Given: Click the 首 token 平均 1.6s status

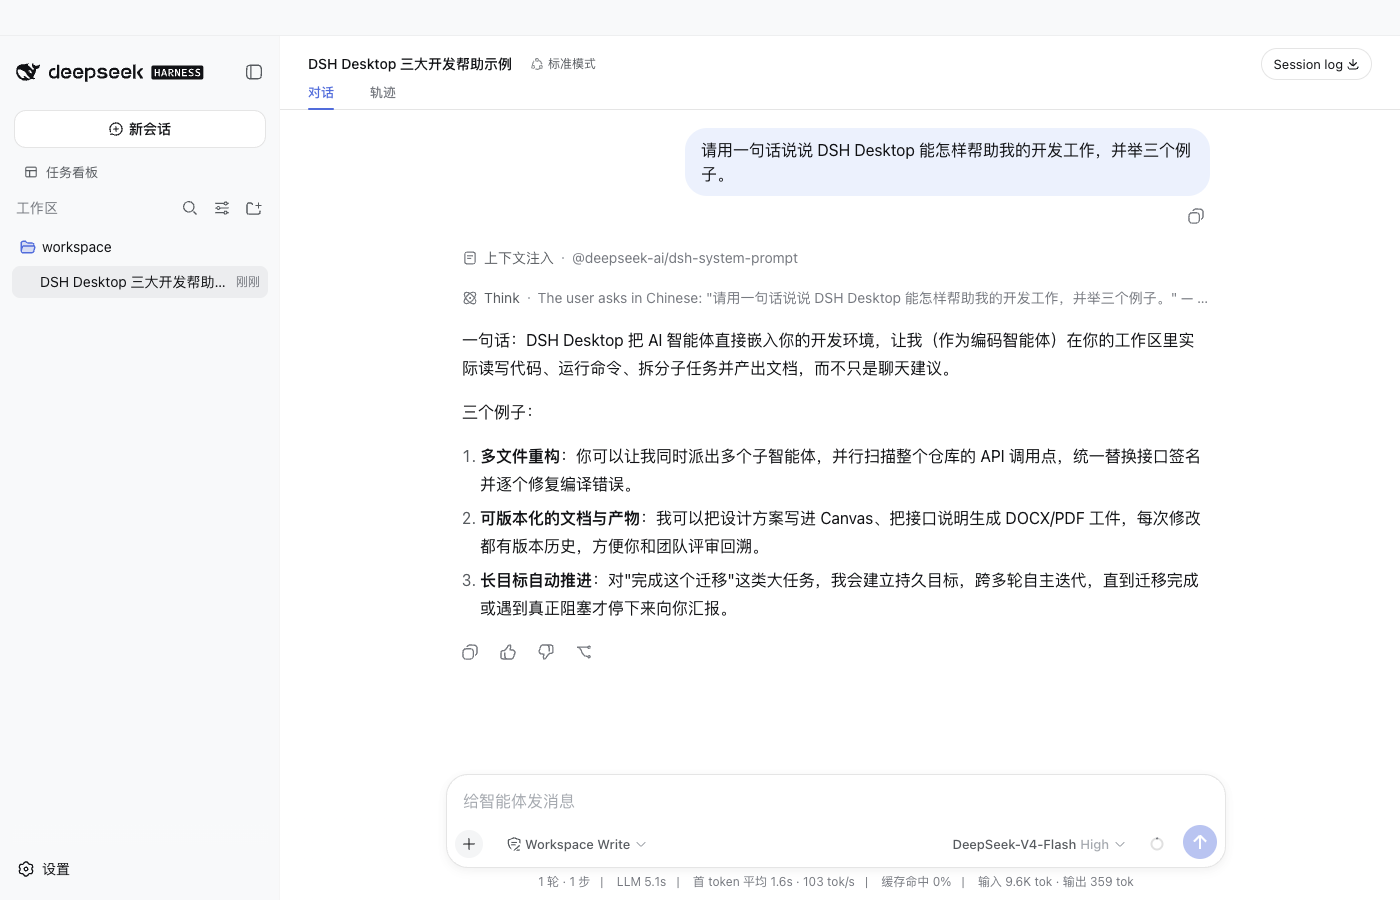Looking at the screenshot, I should [x=743, y=882].
